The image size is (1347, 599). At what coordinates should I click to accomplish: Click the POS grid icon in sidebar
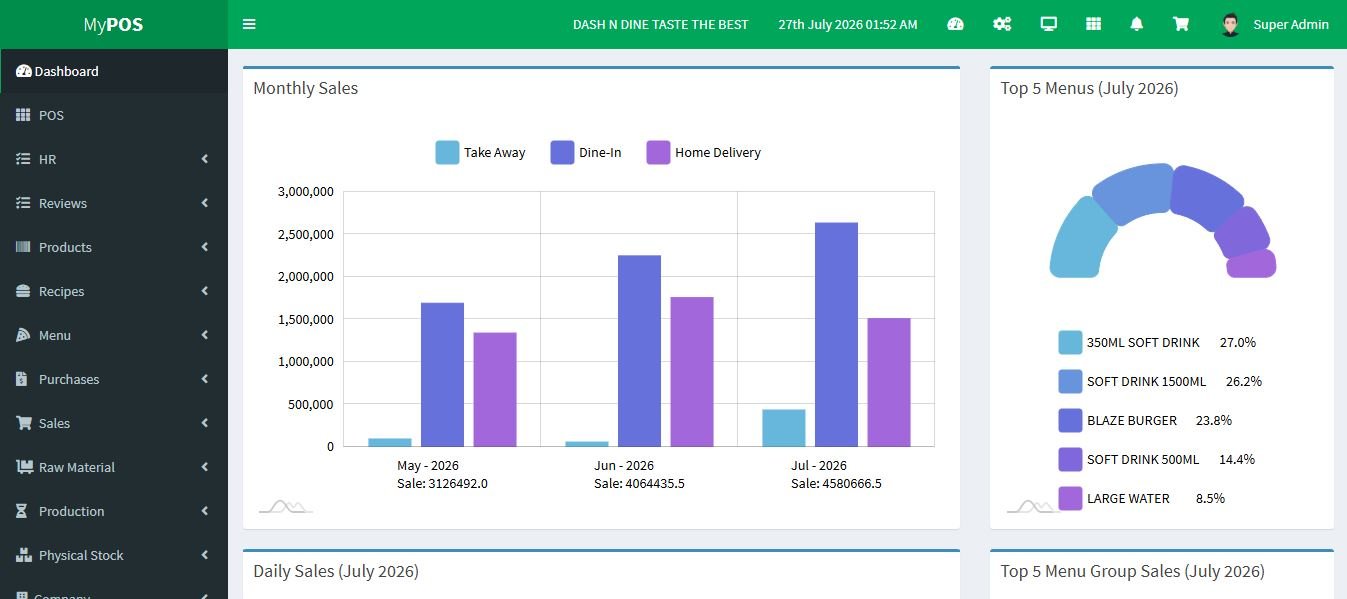tap(23, 115)
